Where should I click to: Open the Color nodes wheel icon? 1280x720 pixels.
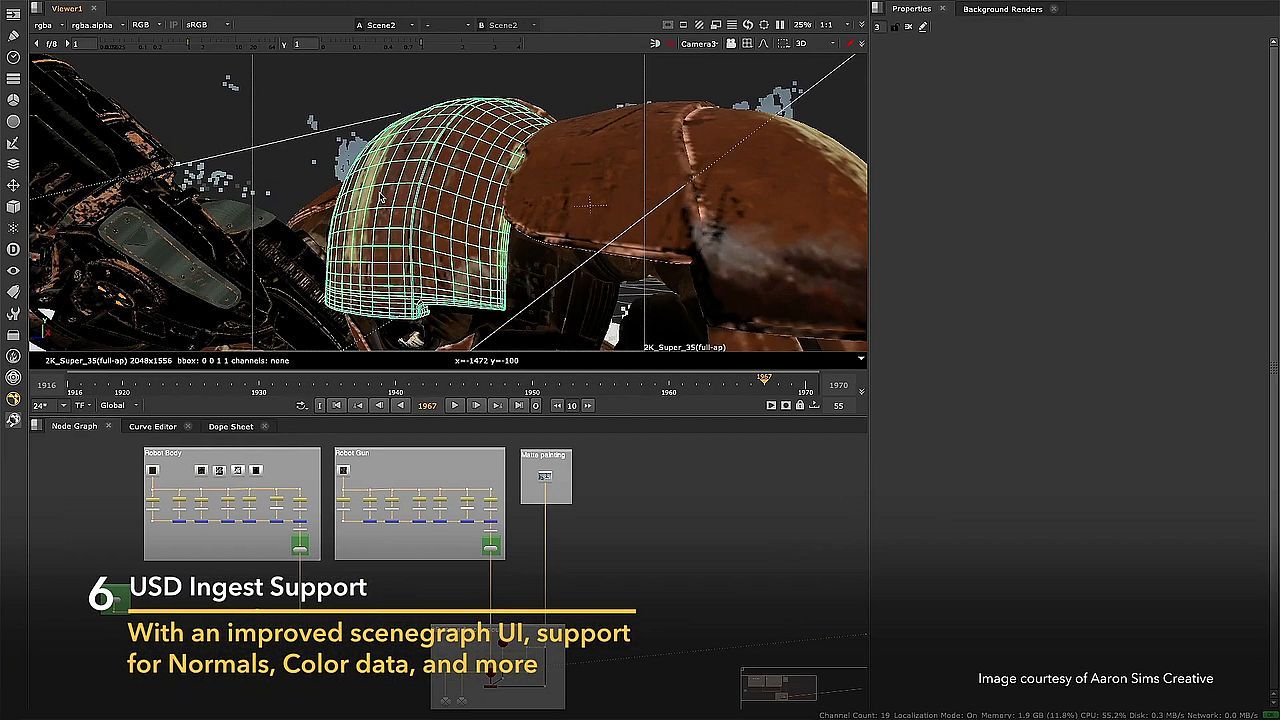point(13,100)
